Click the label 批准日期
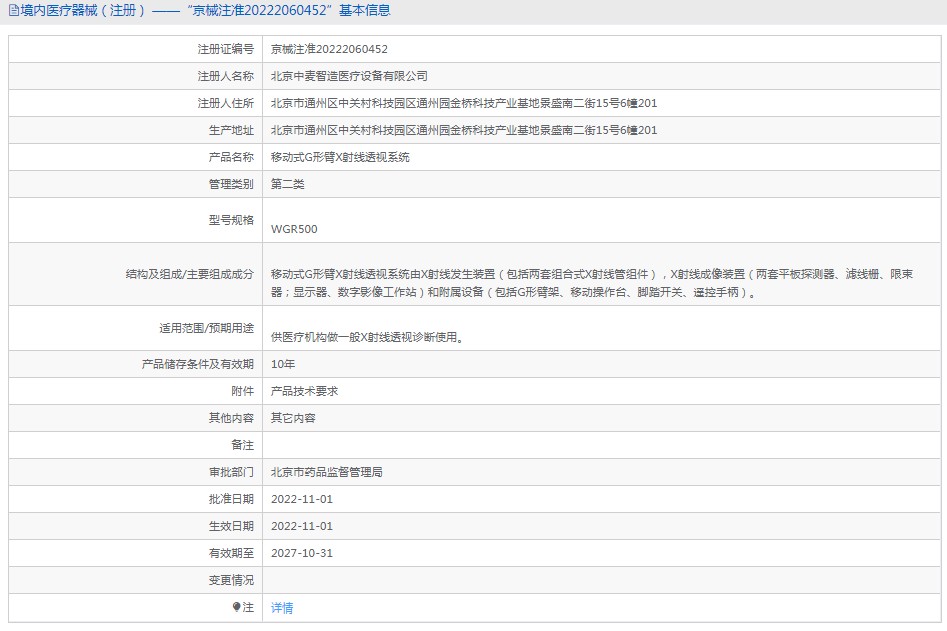The image size is (947, 631). [x=231, y=499]
